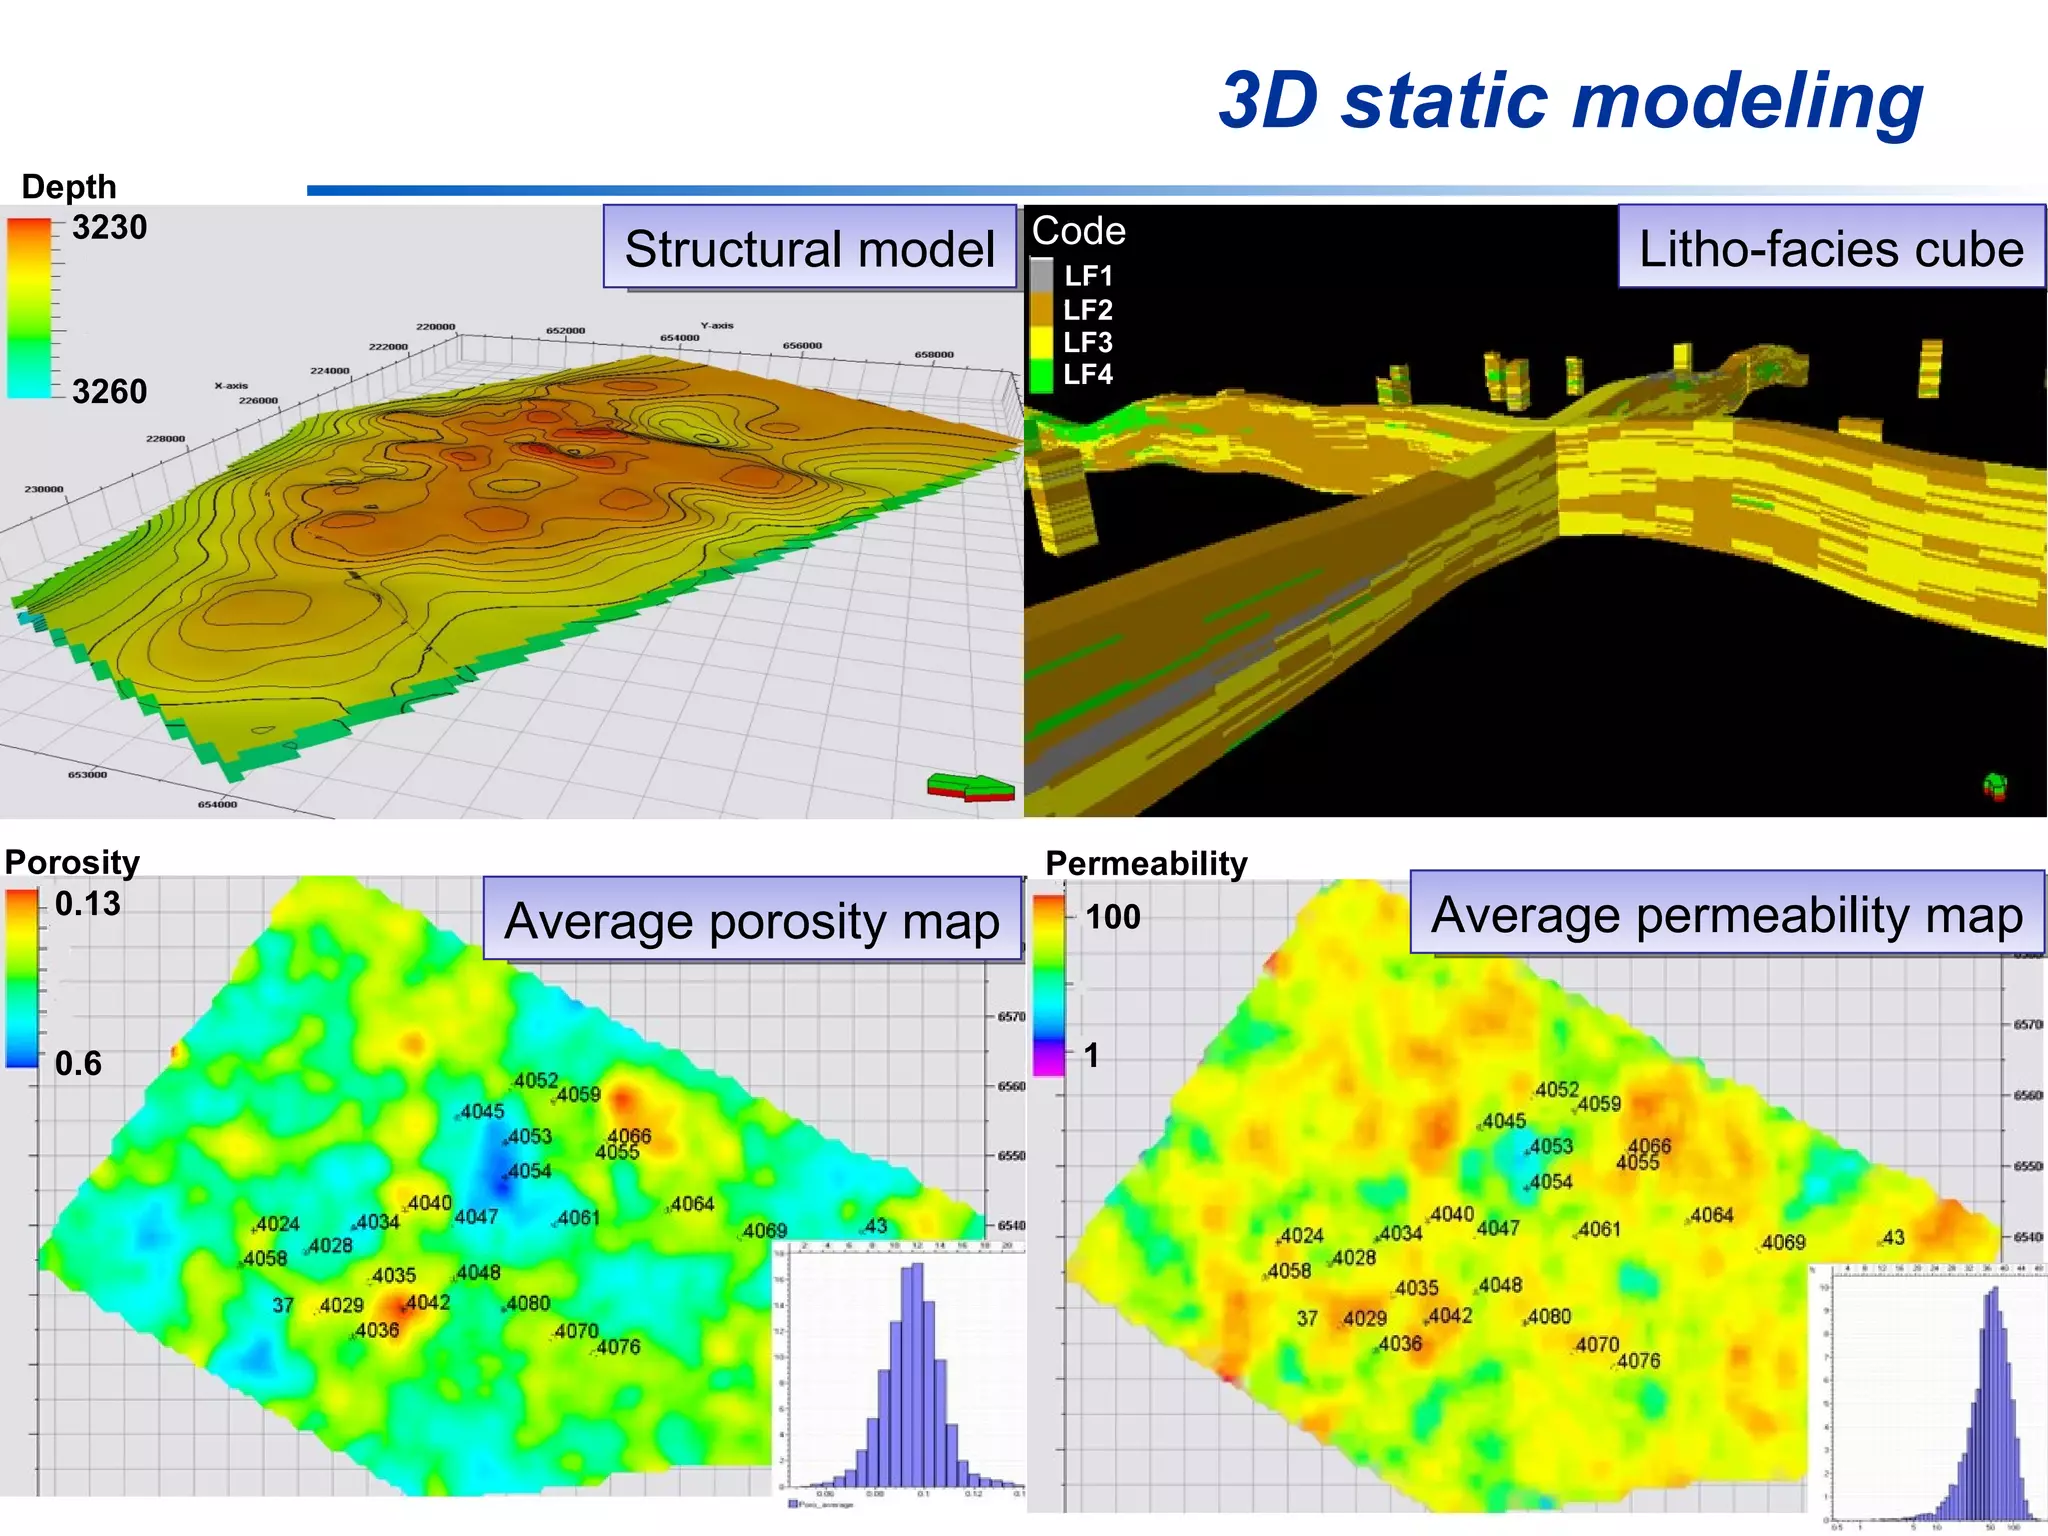Click well 4076 on permeability map
Viewport: 2048px width, 1536px height.
(1638, 1361)
